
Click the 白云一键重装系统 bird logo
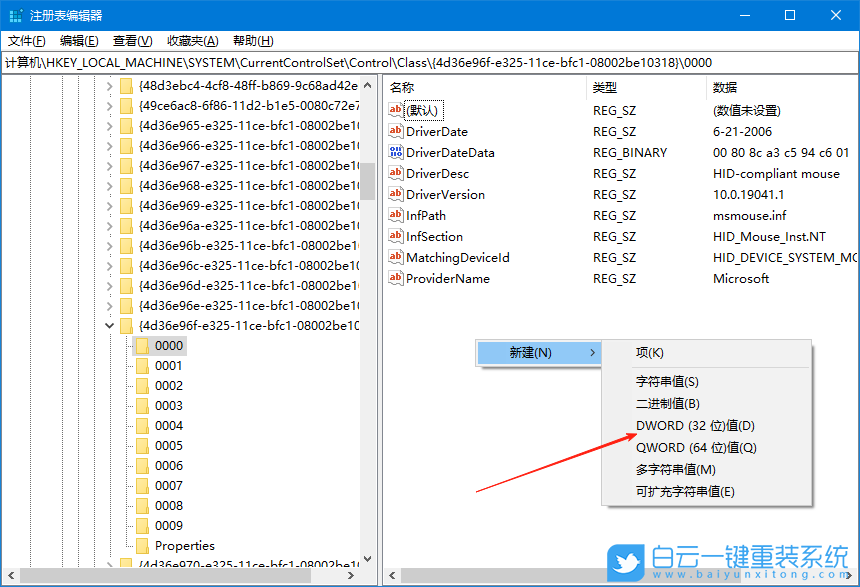tap(624, 560)
